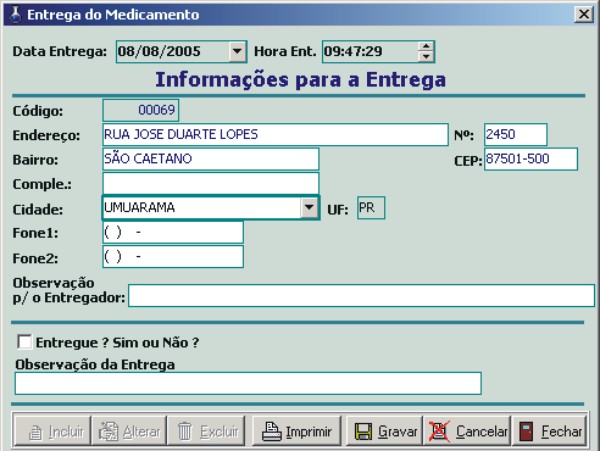Toggle the Entregue Sim ou Não checkbox
Screen dimensions: 600x451
(x=24, y=342)
